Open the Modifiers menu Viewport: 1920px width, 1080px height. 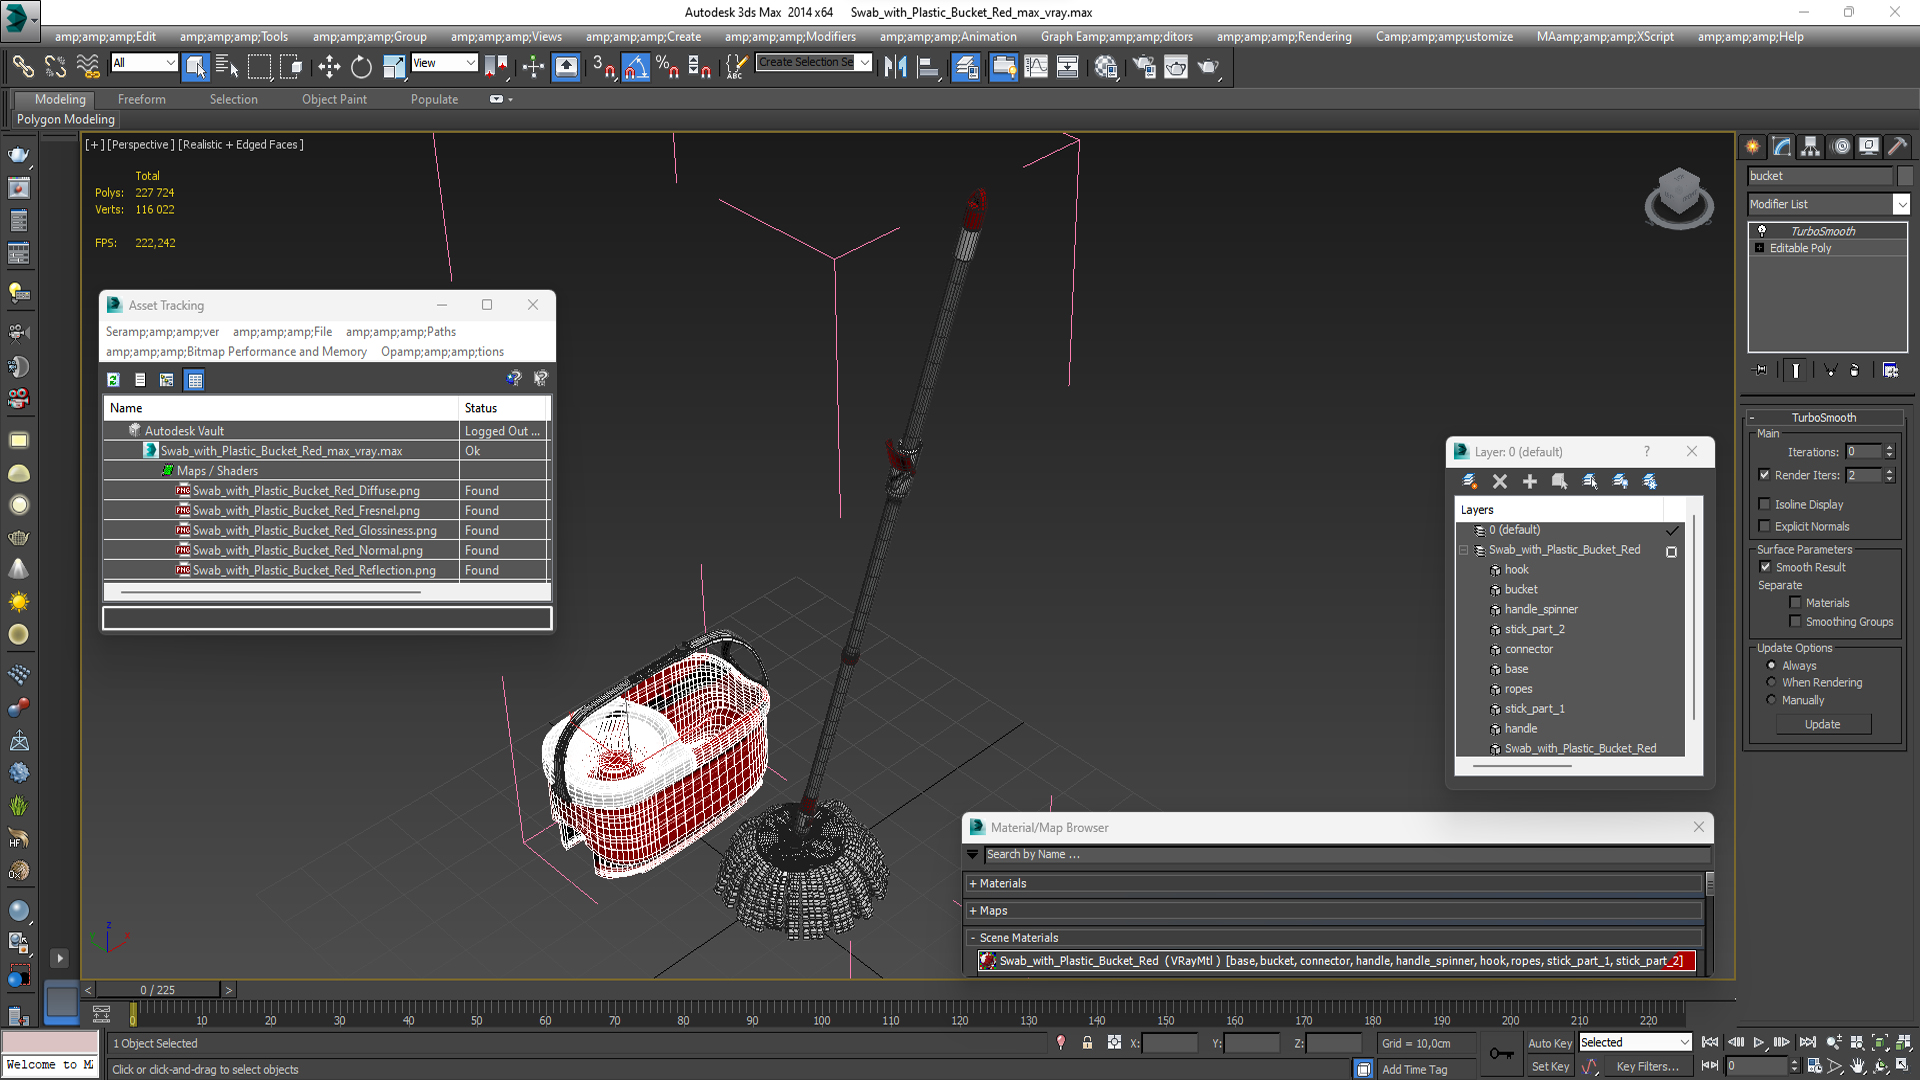(x=790, y=37)
